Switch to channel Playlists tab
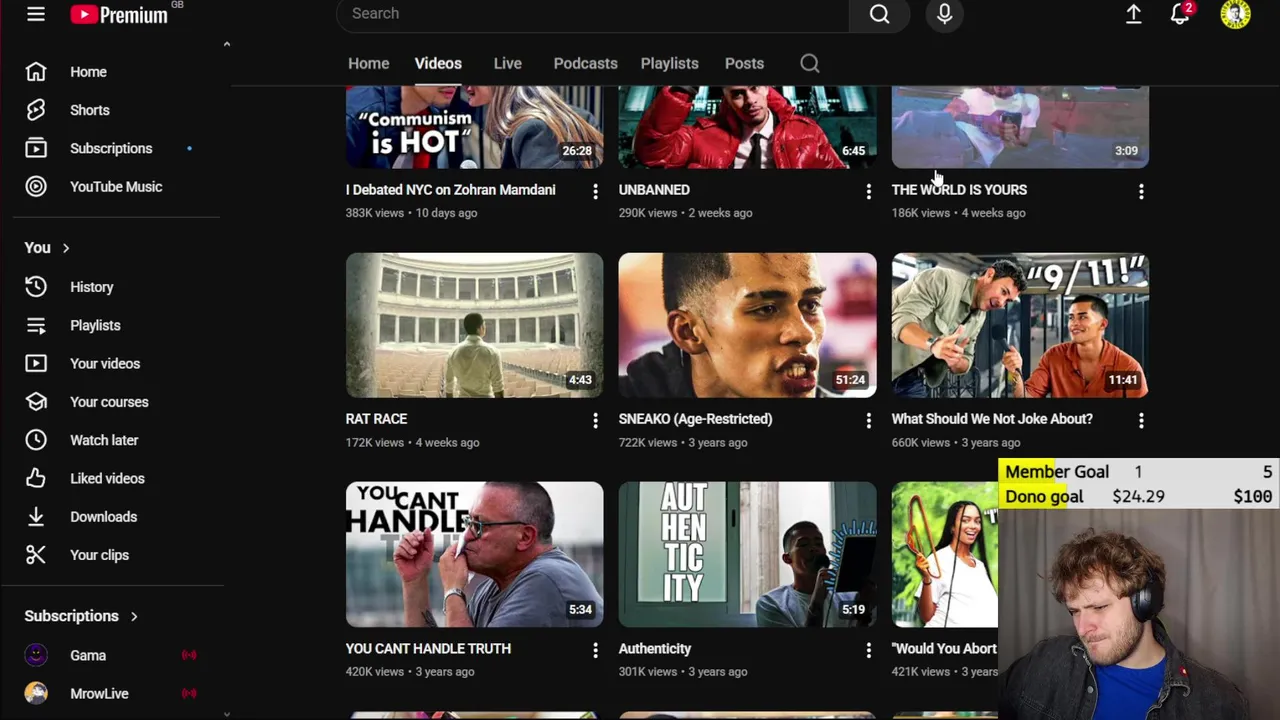The width and height of the screenshot is (1280, 720). 669,63
